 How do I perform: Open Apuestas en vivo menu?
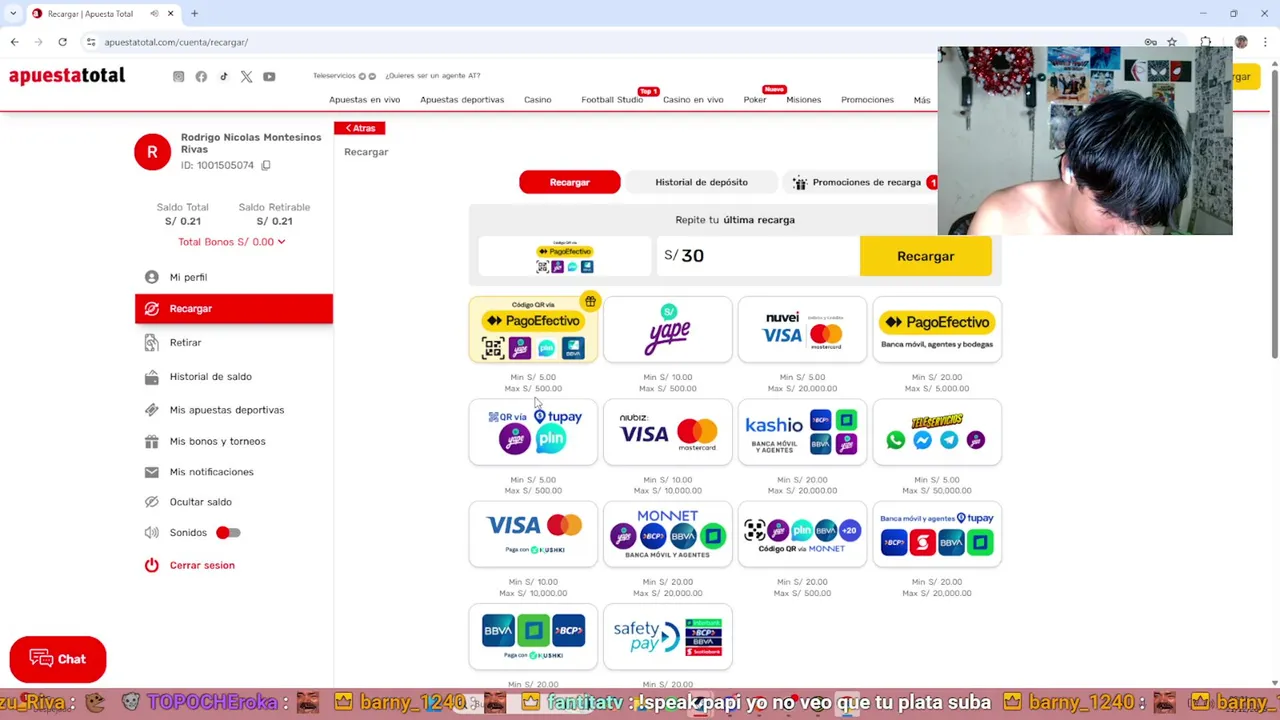click(364, 100)
